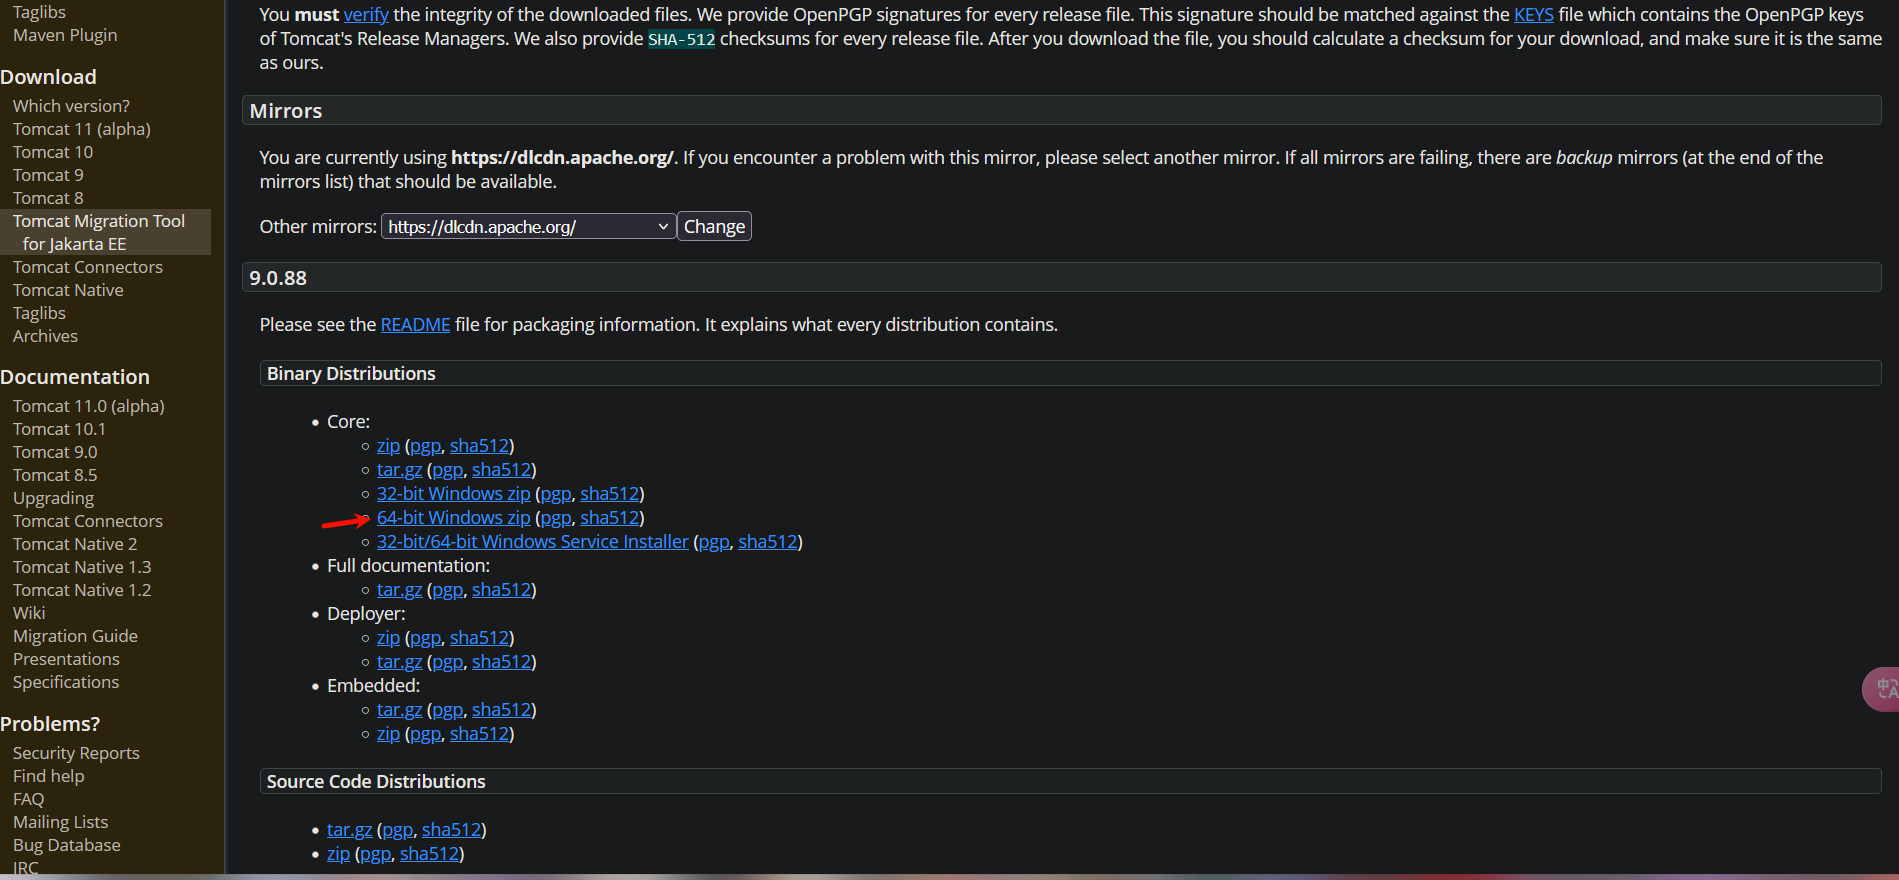Open pgp for source code zip
The width and height of the screenshot is (1899, 880).
pyautogui.click(x=375, y=854)
